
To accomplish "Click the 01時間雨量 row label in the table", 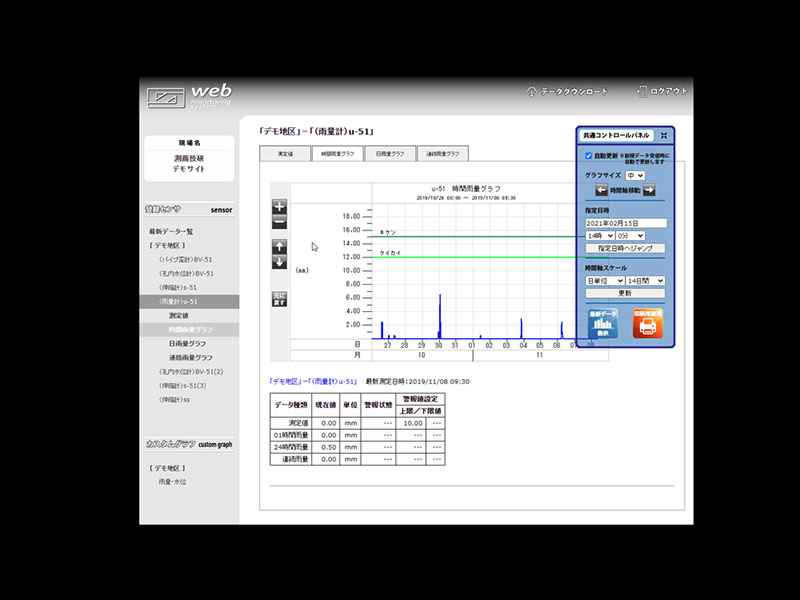I will coord(291,435).
